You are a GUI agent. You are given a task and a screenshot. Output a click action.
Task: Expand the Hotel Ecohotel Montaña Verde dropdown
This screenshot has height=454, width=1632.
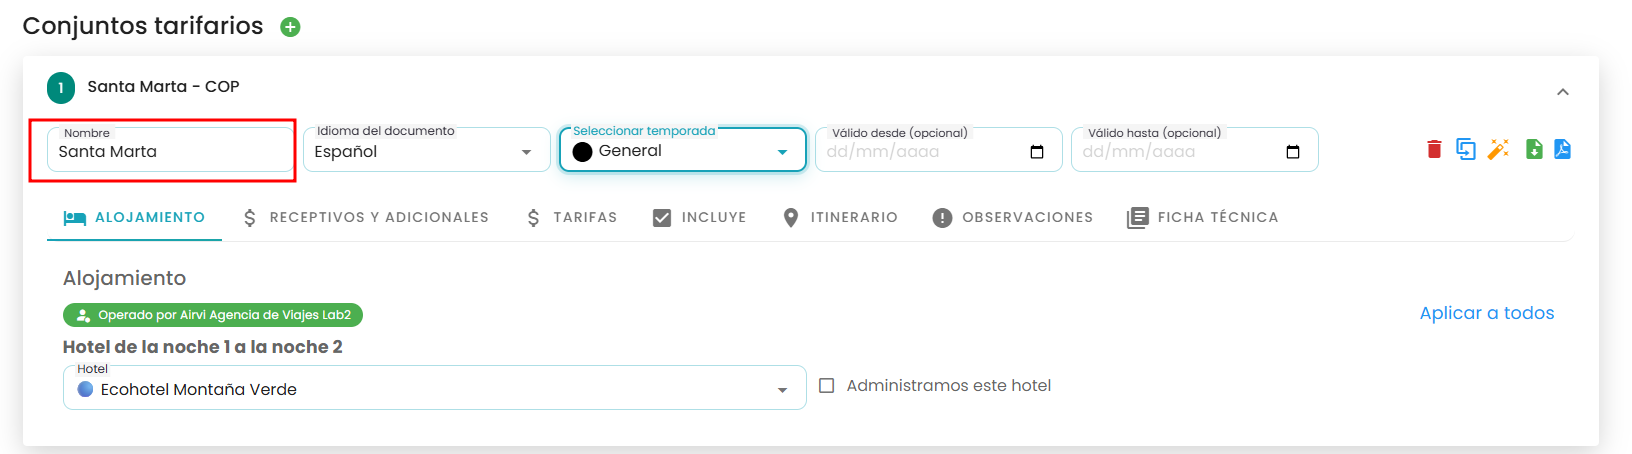[435, 388]
